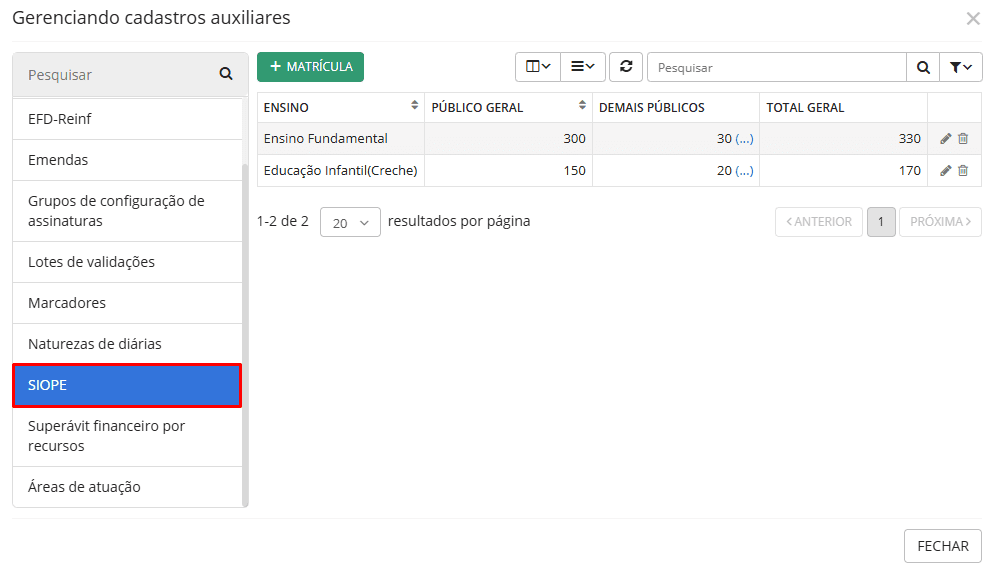
Task: Expand the filter options dropdown
Action: 960,67
